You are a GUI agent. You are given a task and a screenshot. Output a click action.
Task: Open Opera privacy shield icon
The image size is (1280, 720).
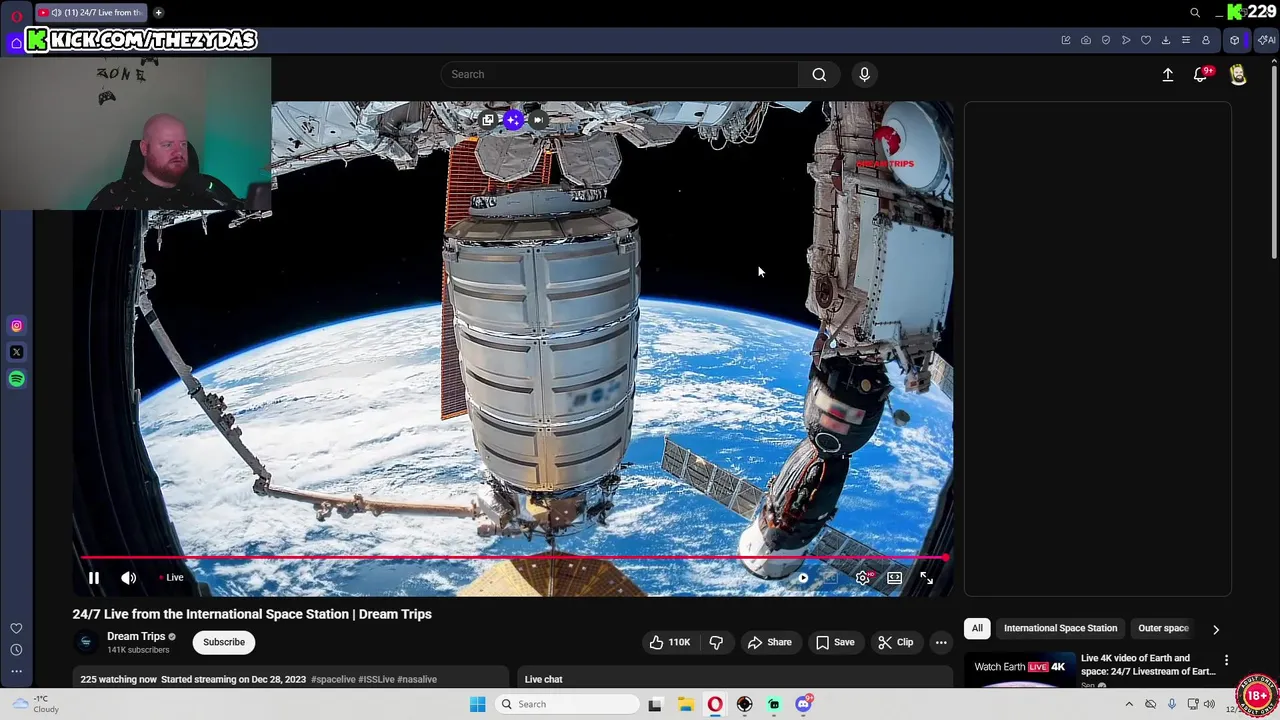(1106, 40)
